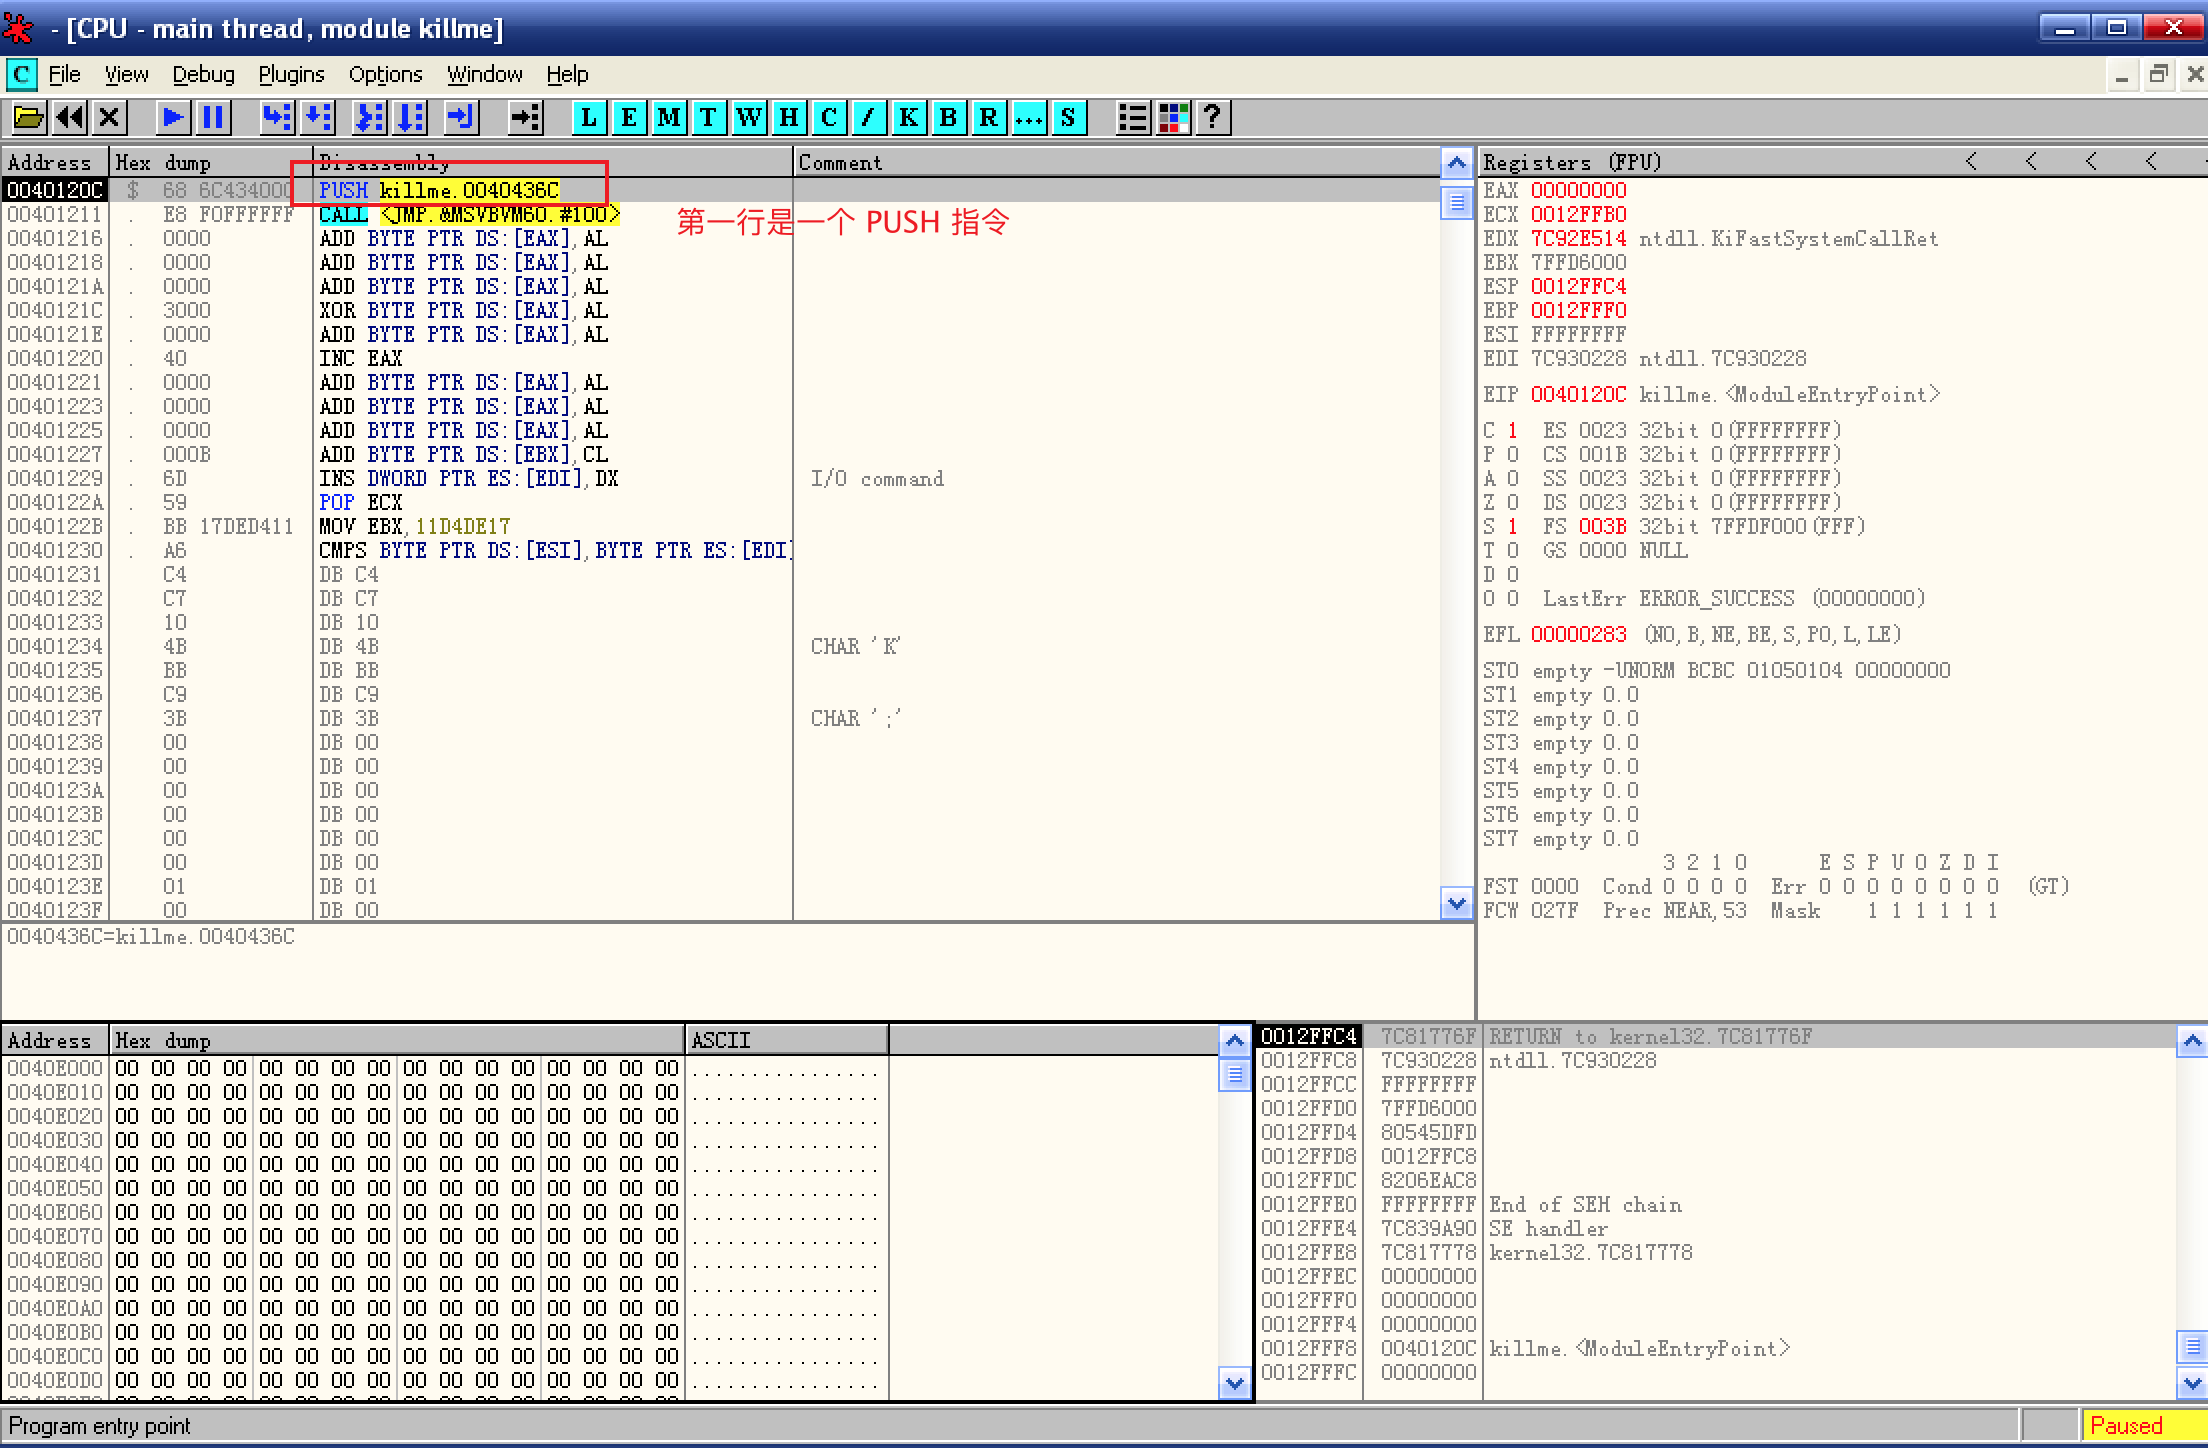Click the Help question mark toolbar icon
Viewport: 2208px width, 1448px height.
[x=1213, y=118]
